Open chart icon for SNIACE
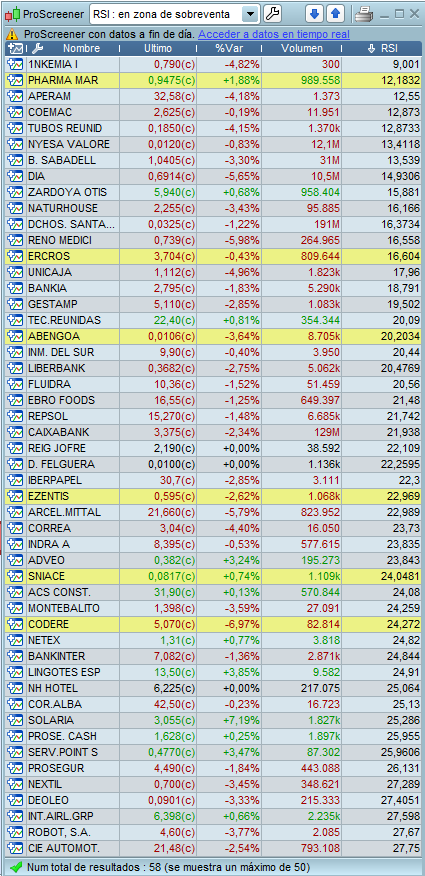 [x=15, y=576]
